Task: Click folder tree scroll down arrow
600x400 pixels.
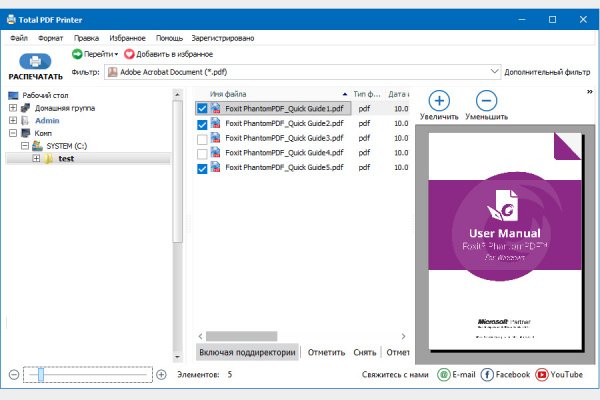Action: (177, 357)
